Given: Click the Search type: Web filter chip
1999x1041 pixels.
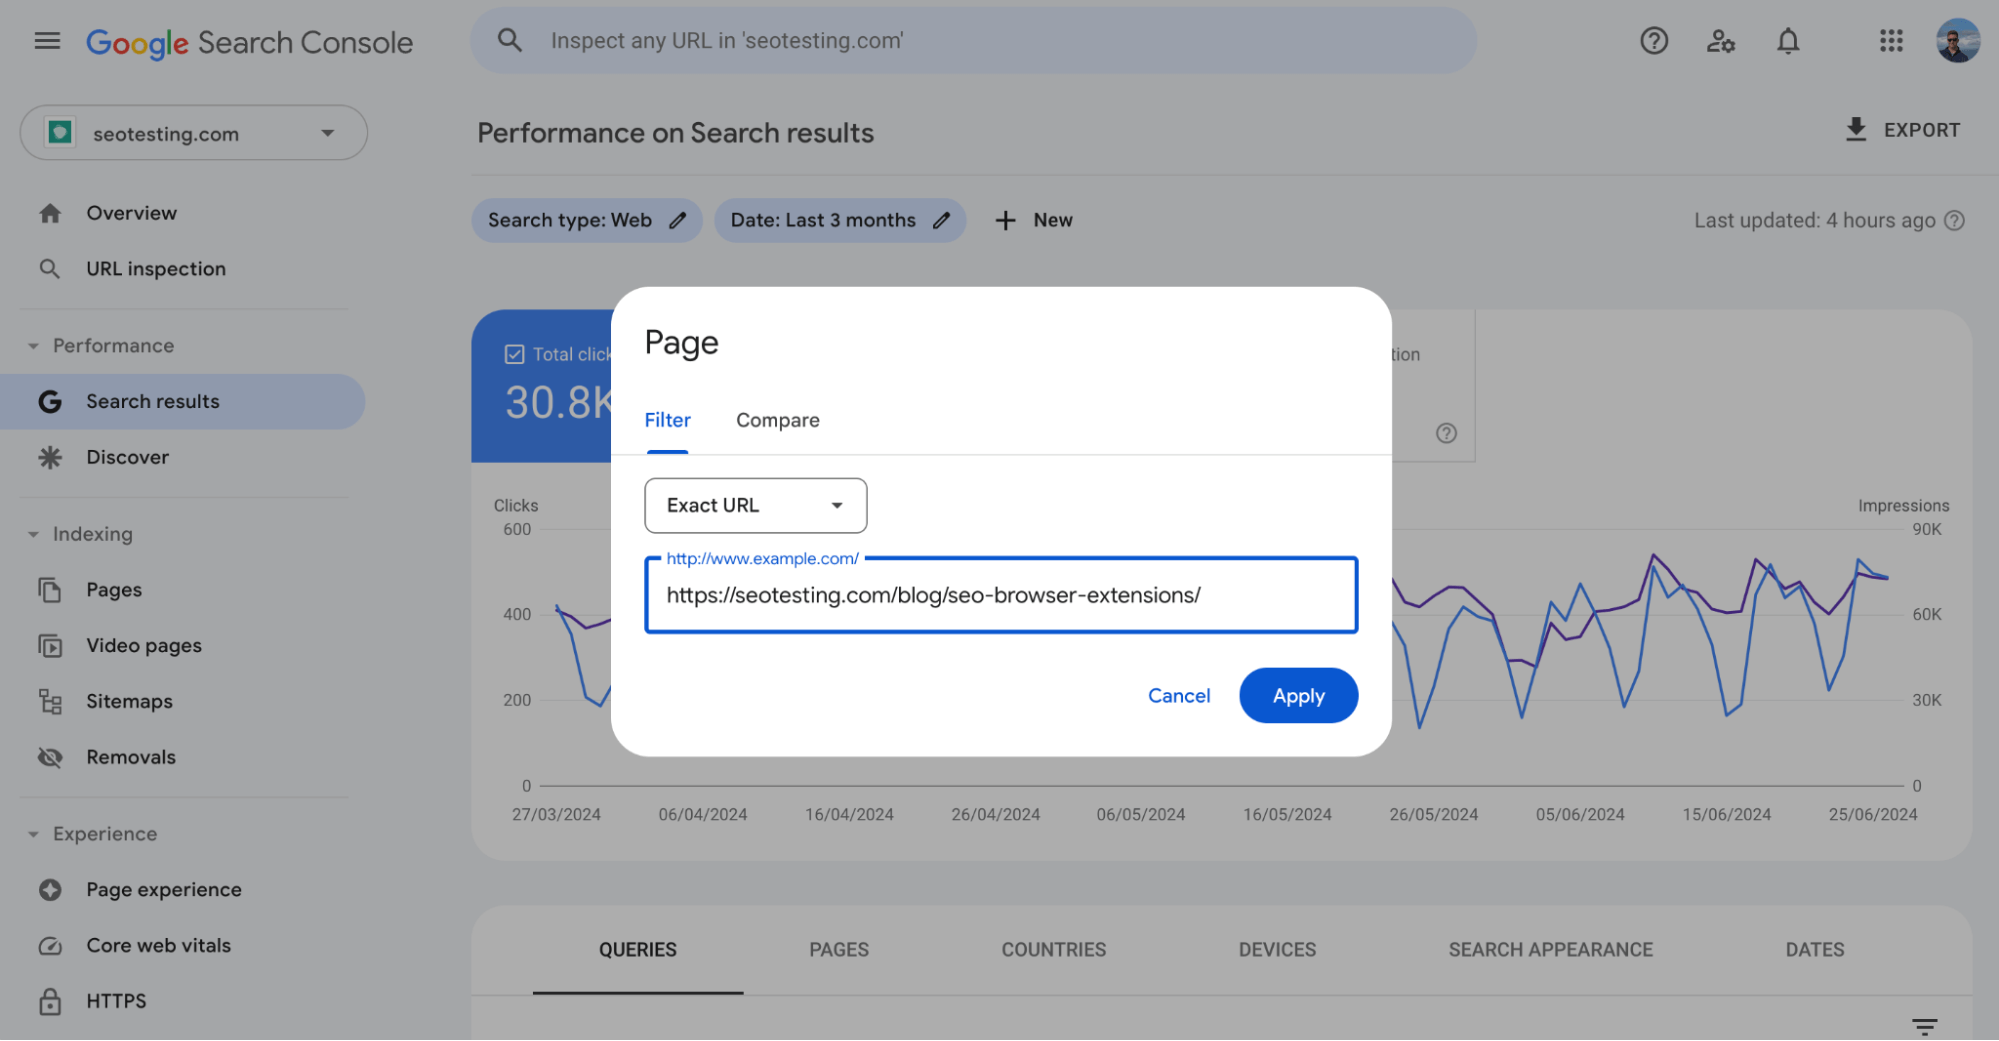Looking at the screenshot, I should pyautogui.click(x=587, y=220).
